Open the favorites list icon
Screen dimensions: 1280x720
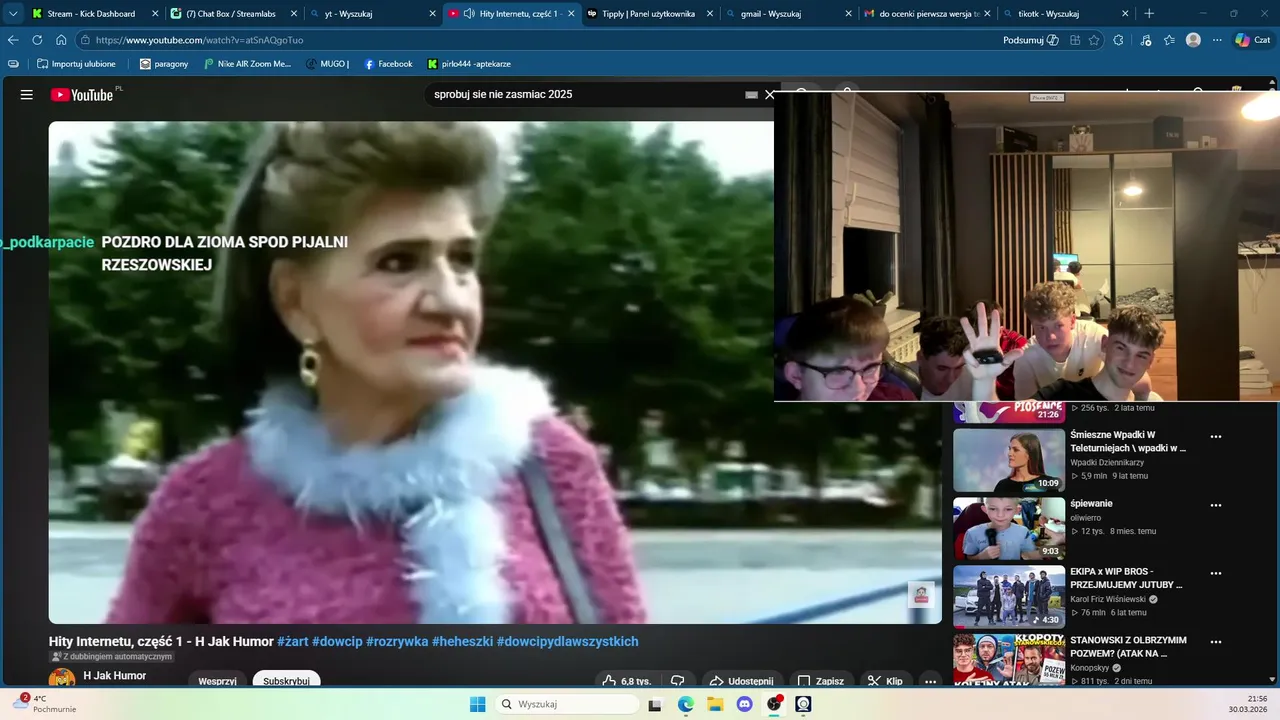pos(1169,40)
